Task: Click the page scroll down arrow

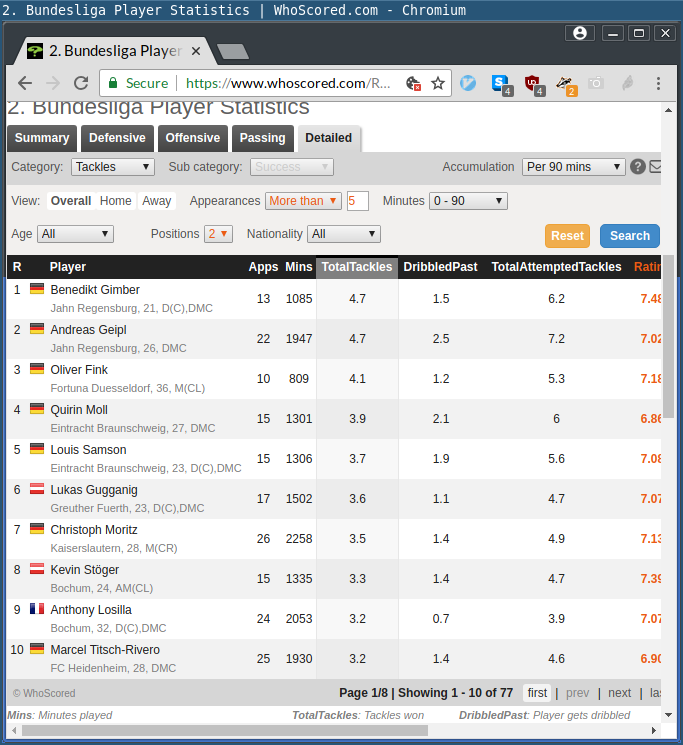Action: click(x=668, y=715)
